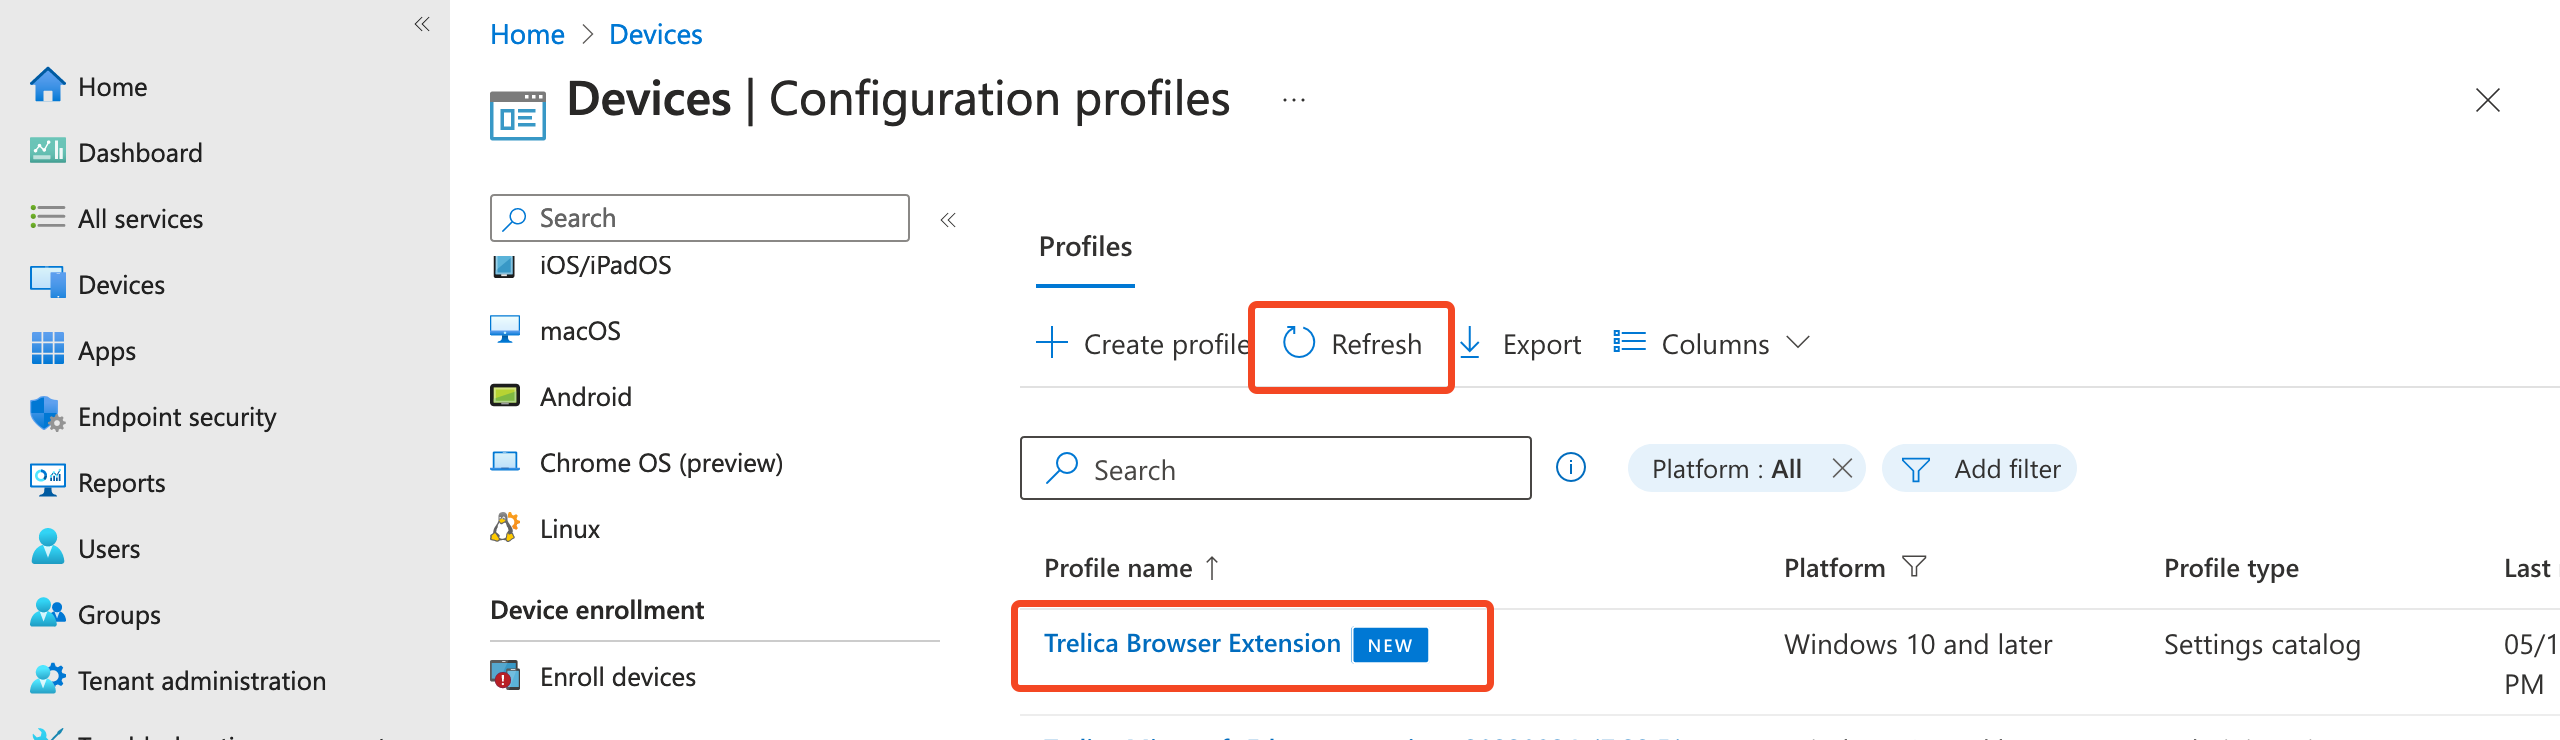Select Android platform in the Policy list

[586, 396]
